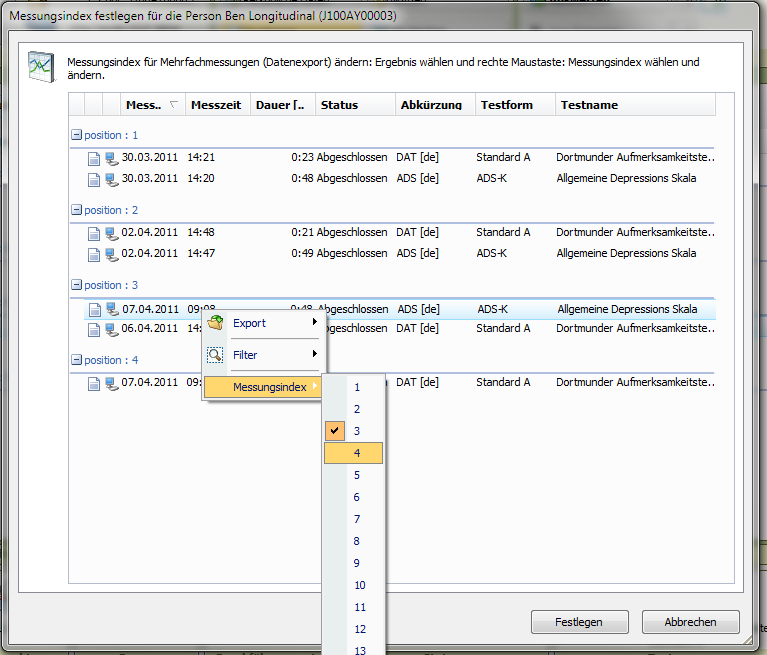Select index 7 in the Messungsindex list

coord(357,519)
